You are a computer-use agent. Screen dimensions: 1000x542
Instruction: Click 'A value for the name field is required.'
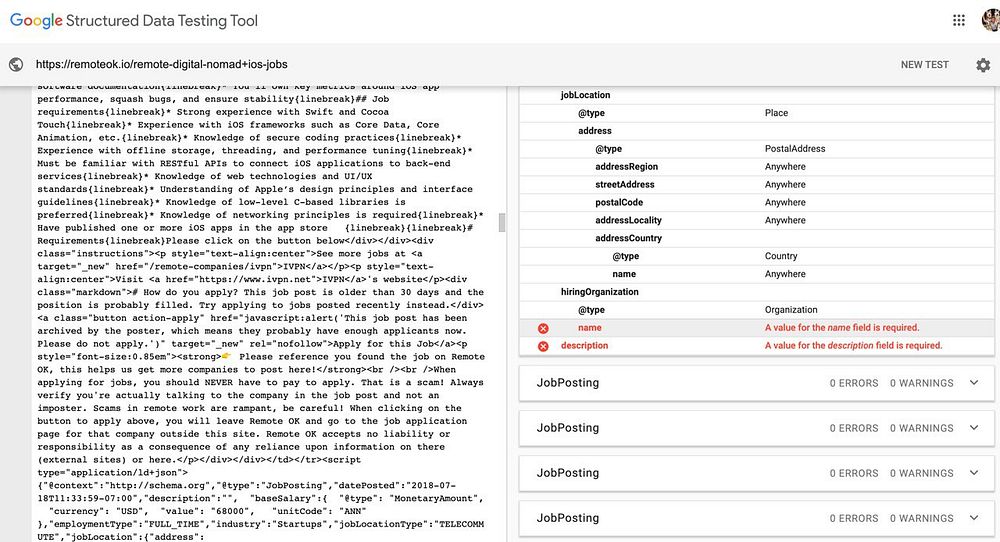(x=842, y=328)
